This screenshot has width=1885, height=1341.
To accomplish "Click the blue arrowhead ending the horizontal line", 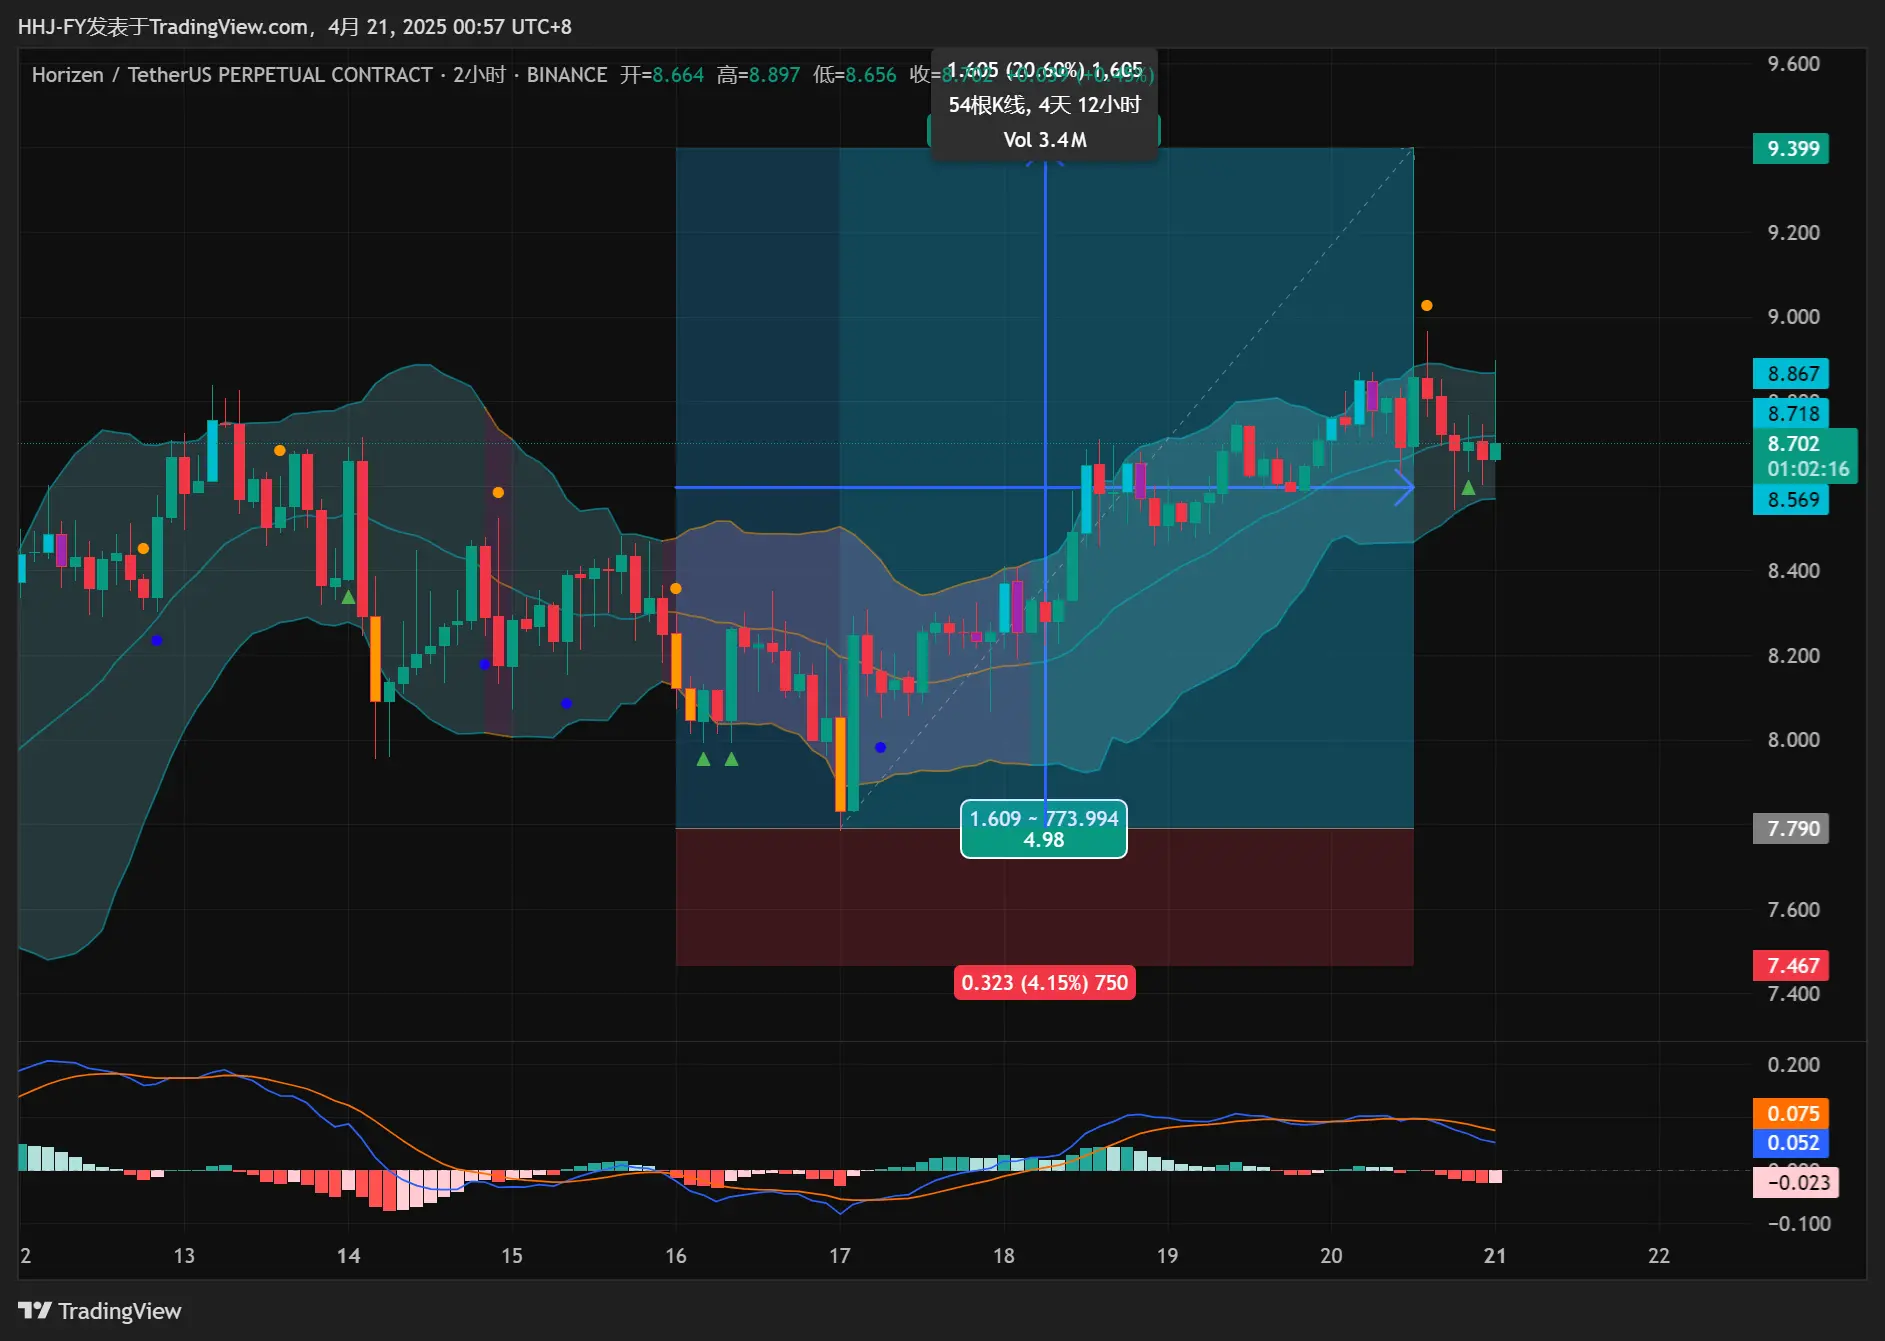I will pyautogui.click(x=1405, y=488).
